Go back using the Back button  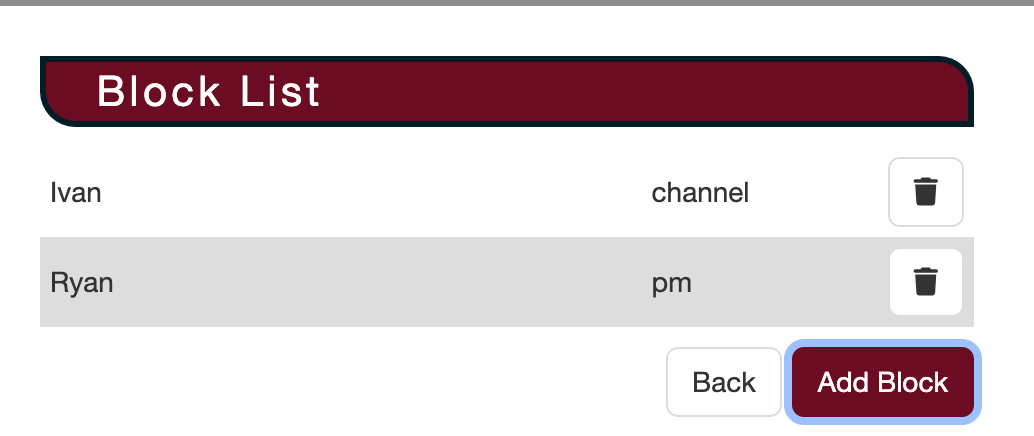(x=724, y=382)
